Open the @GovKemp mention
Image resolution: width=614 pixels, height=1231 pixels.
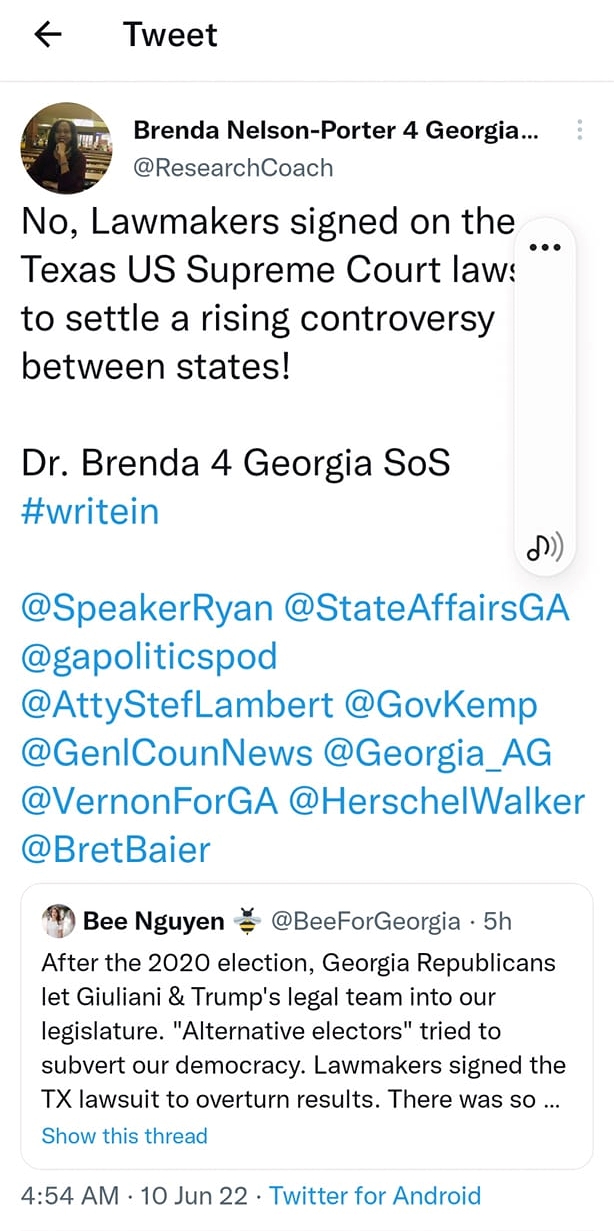coord(441,704)
